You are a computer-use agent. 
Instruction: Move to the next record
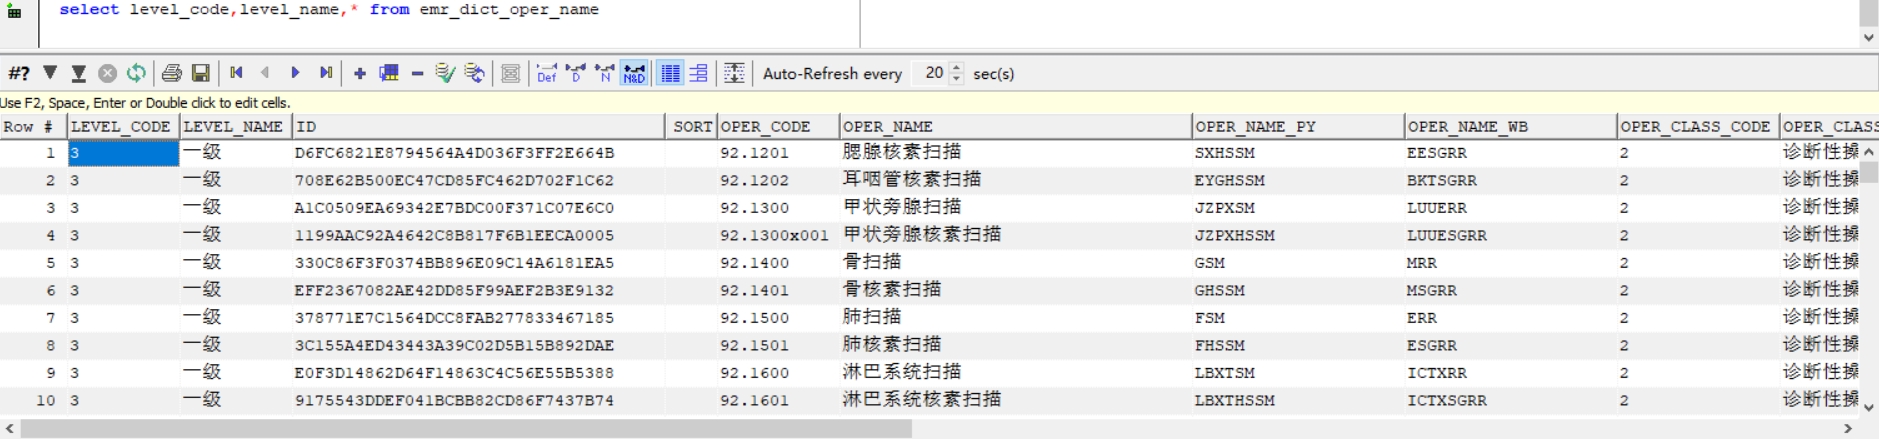pyautogui.click(x=295, y=73)
